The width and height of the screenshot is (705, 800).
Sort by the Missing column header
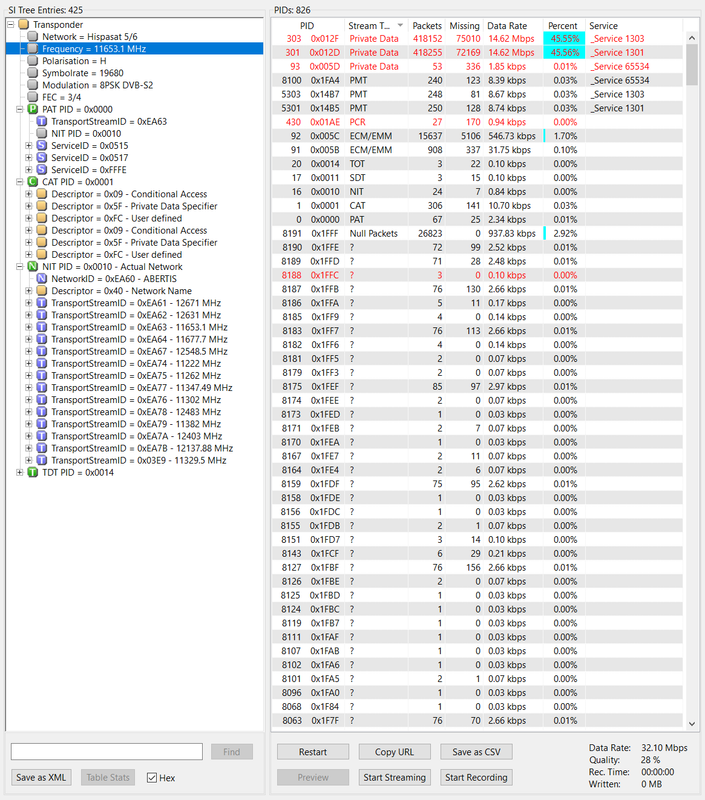point(464,26)
